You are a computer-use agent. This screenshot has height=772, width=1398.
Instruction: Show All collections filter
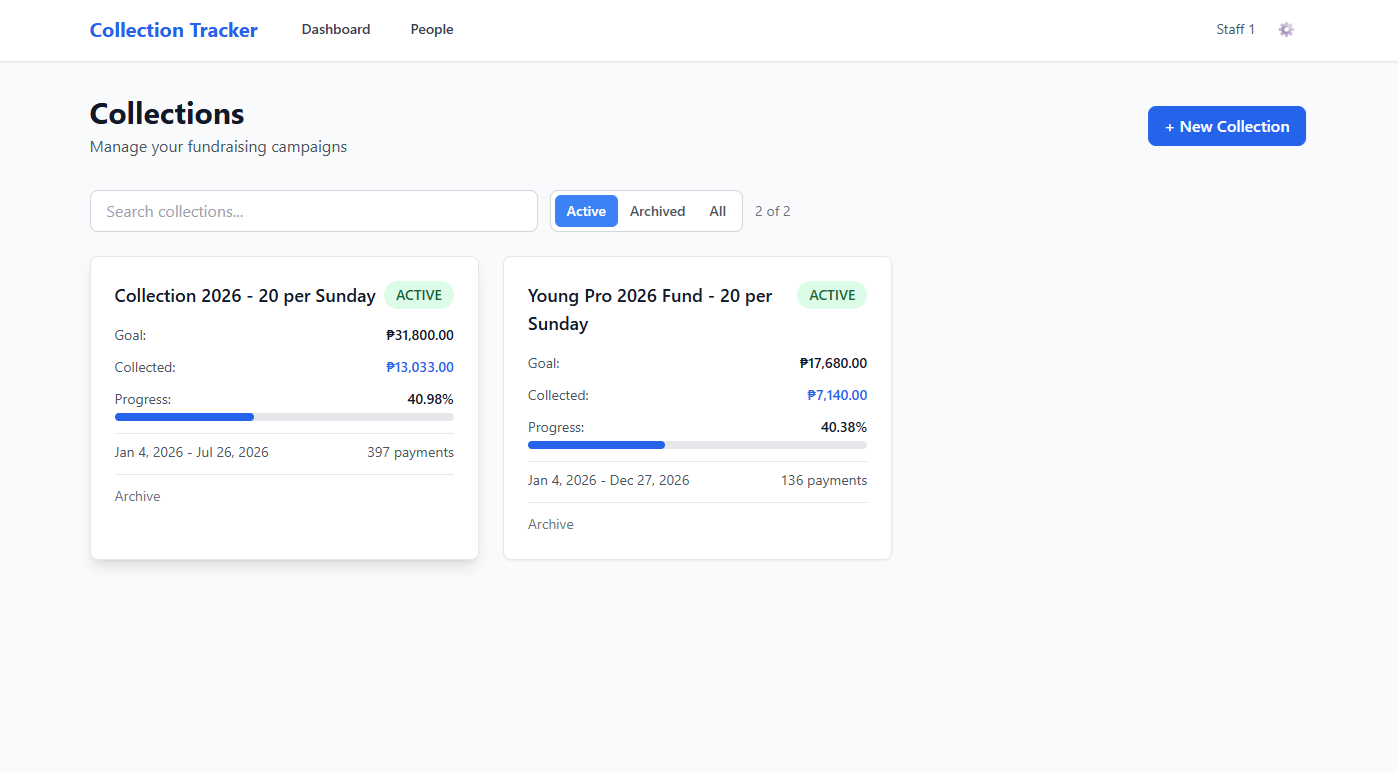tap(718, 211)
